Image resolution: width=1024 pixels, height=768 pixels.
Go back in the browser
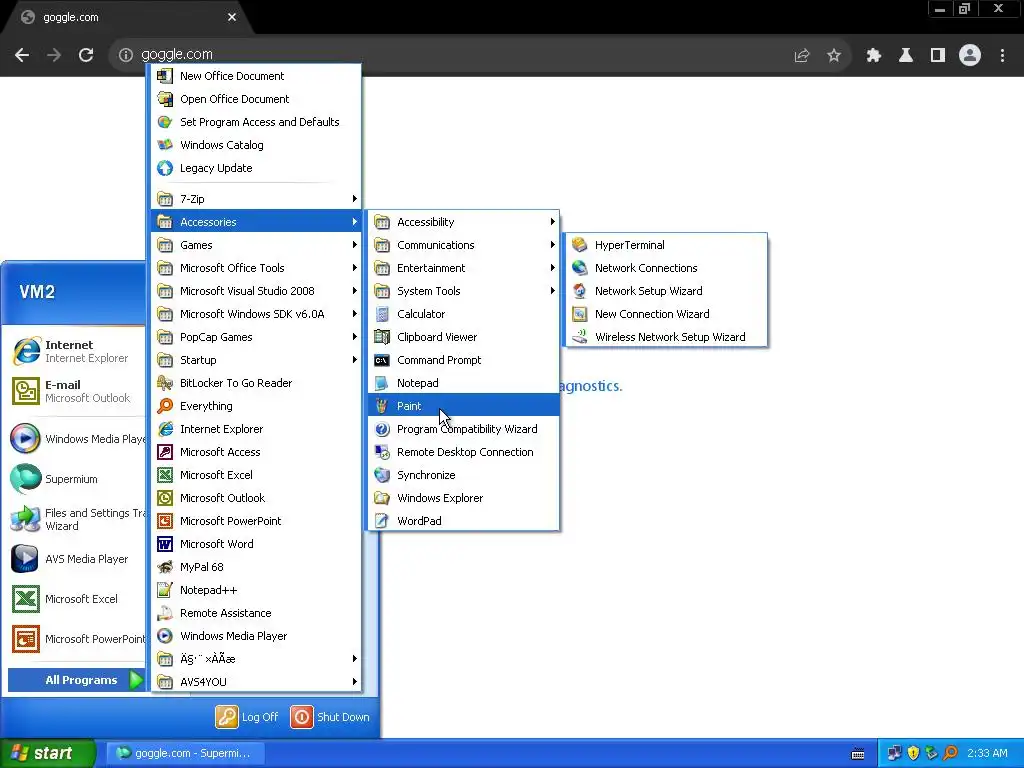coord(22,56)
